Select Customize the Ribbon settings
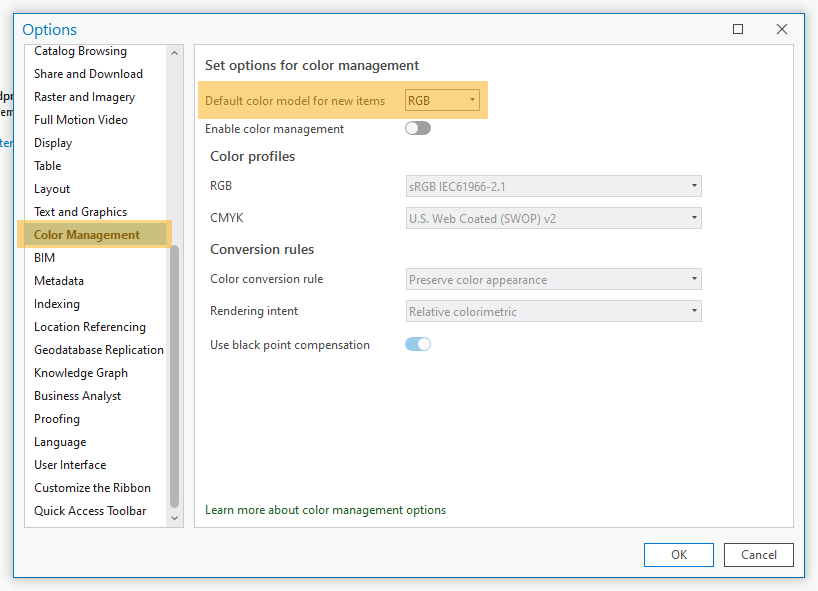Image resolution: width=818 pixels, height=591 pixels. coord(92,487)
